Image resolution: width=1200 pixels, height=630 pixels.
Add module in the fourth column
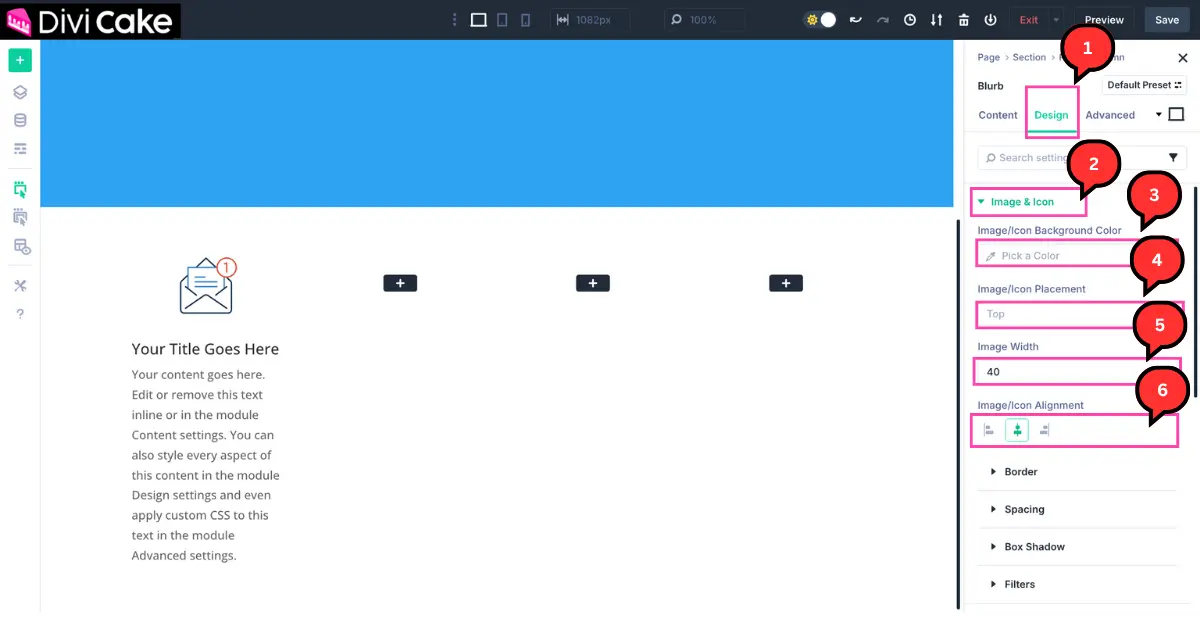pyautogui.click(x=786, y=284)
